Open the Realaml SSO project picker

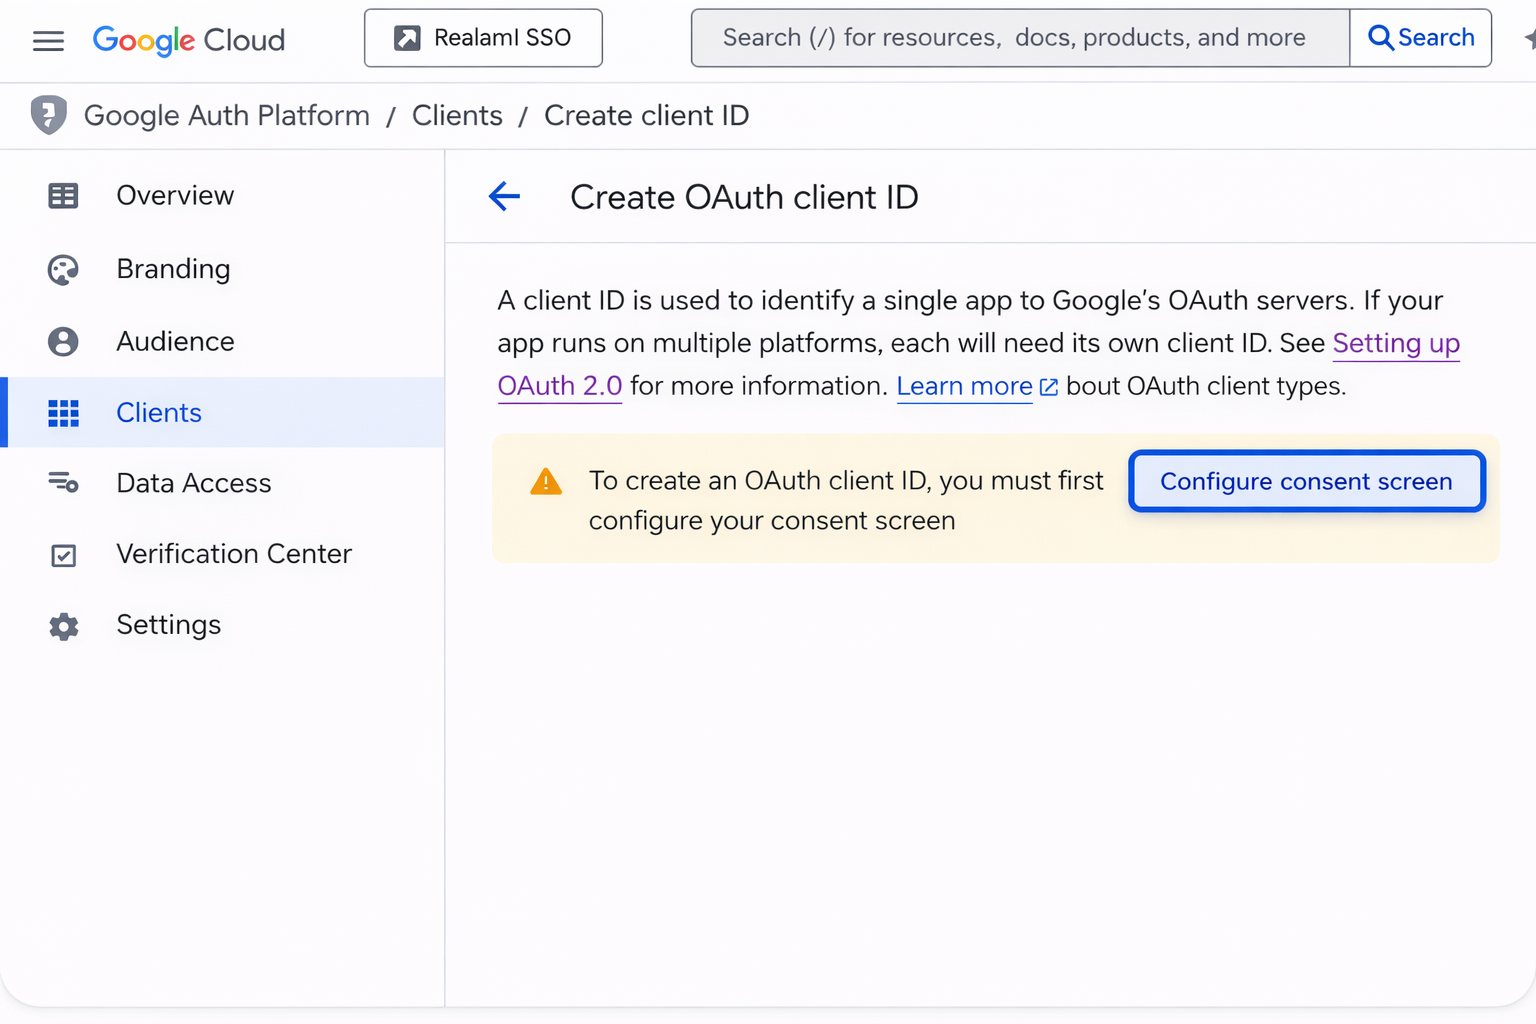point(483,38)
